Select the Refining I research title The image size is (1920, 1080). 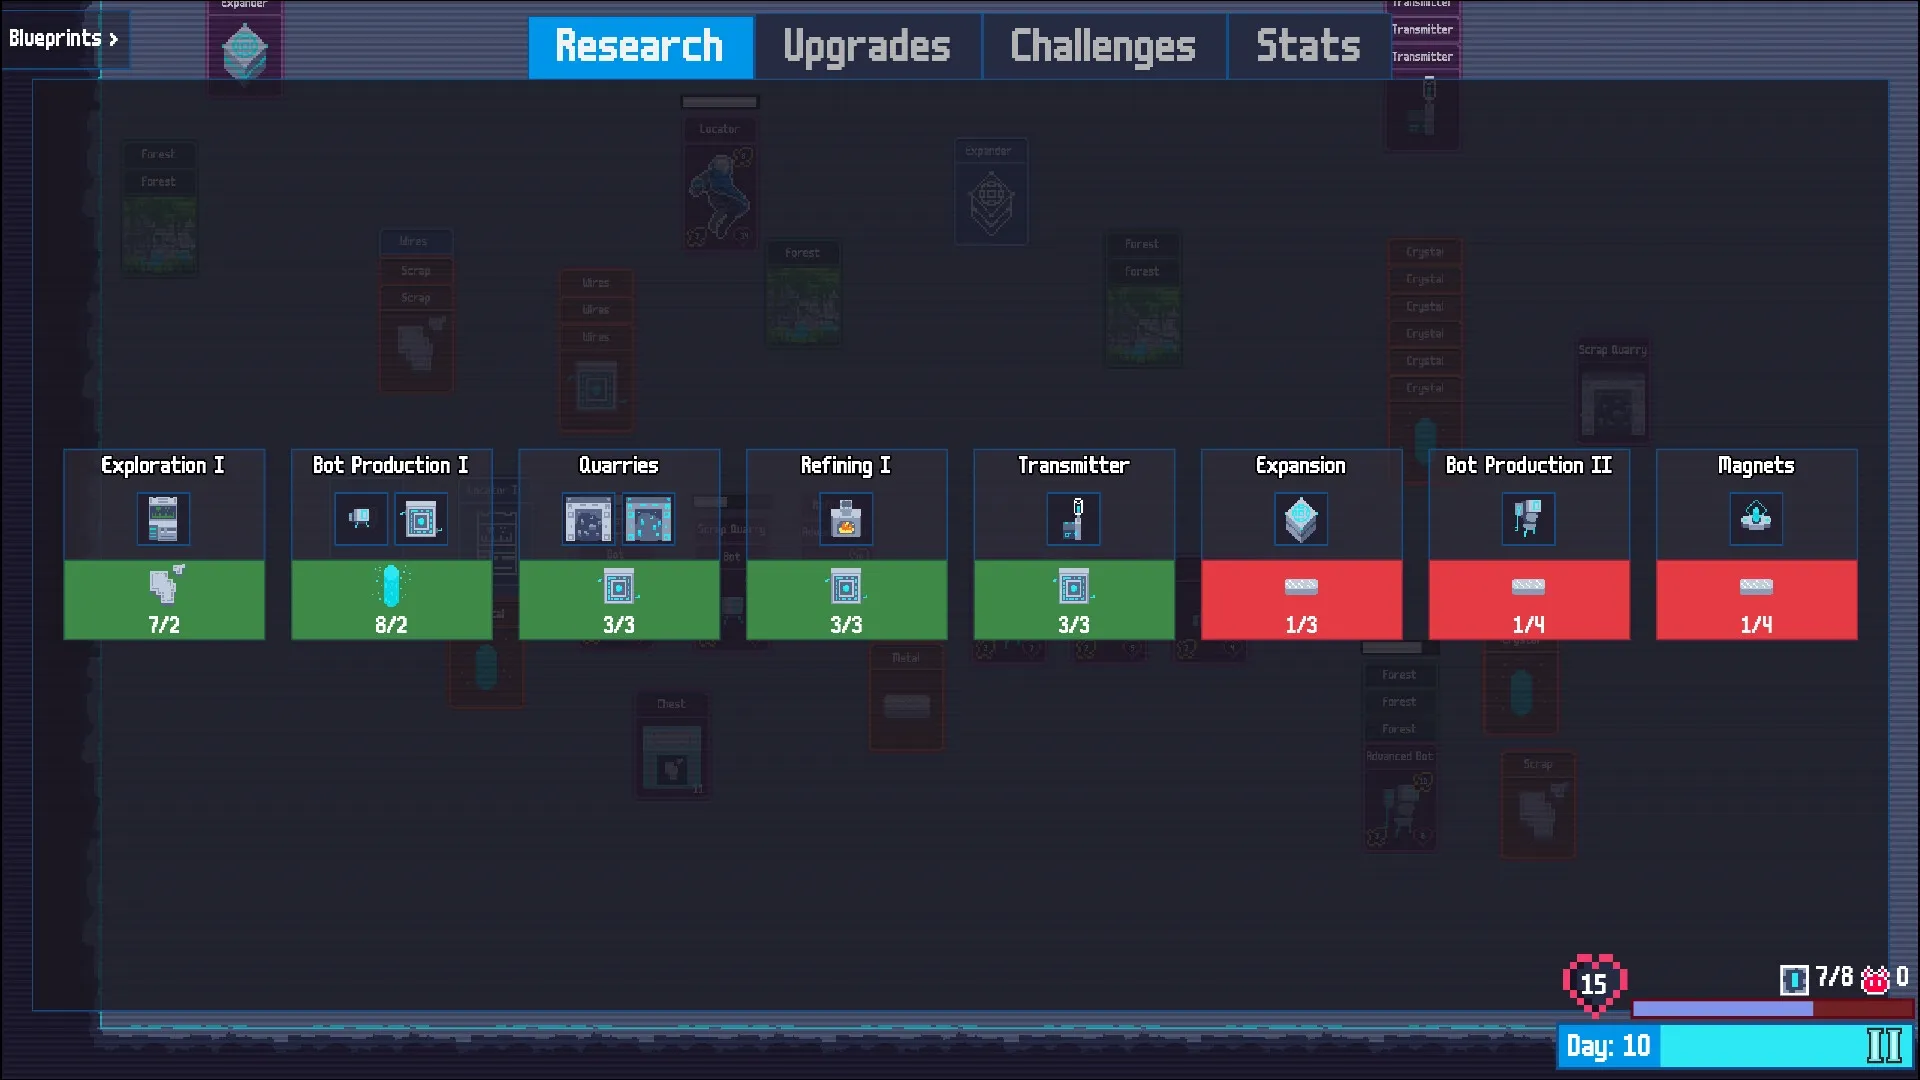click(x=846, y=466)
